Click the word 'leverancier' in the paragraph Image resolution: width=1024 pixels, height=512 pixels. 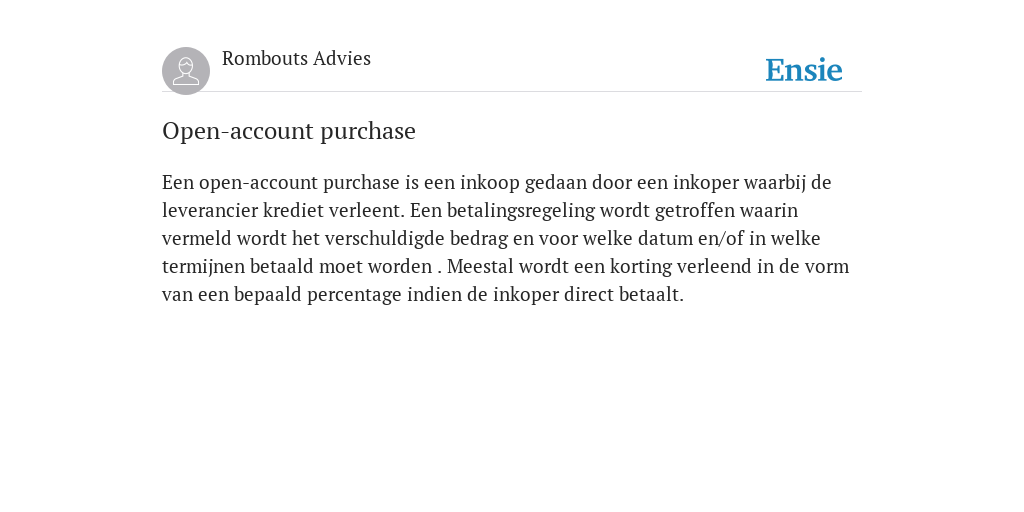coord(210,210)
